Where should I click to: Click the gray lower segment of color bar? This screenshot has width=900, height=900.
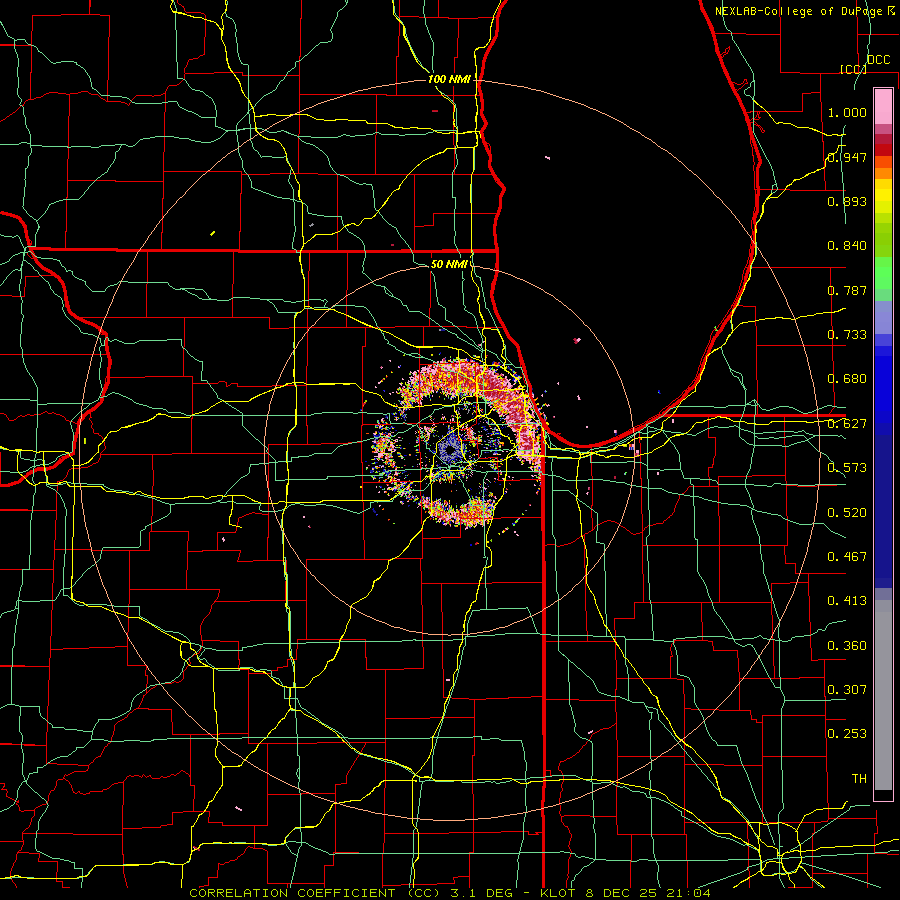[883, 695]
